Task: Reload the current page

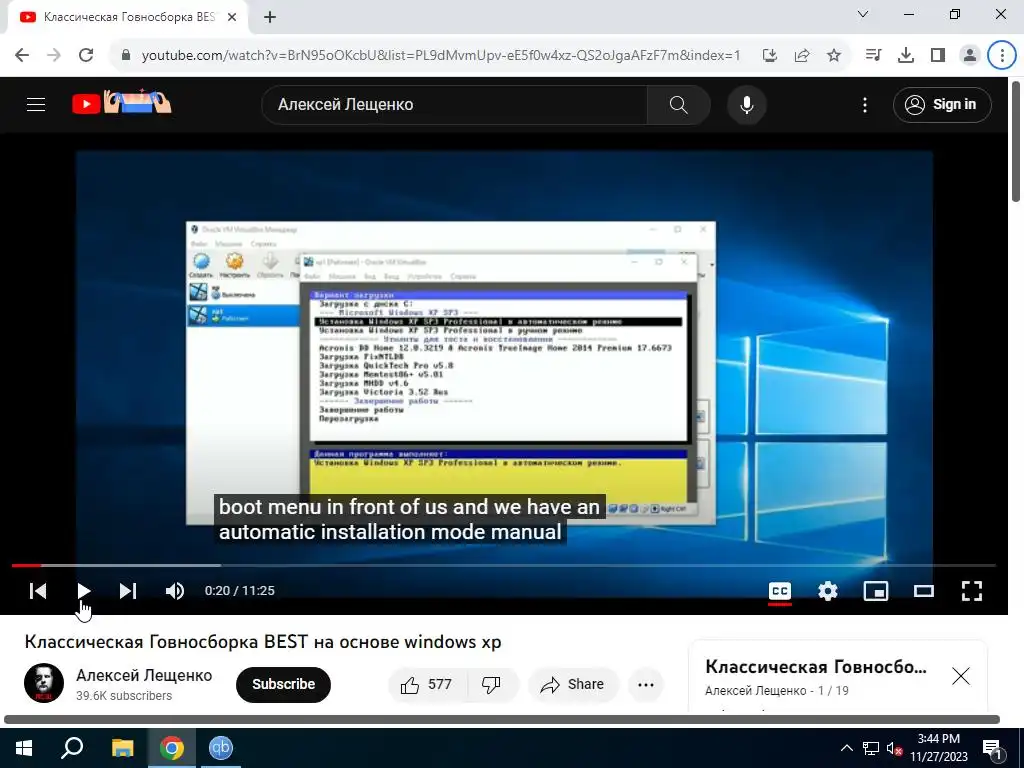Action: pos(86,56)
